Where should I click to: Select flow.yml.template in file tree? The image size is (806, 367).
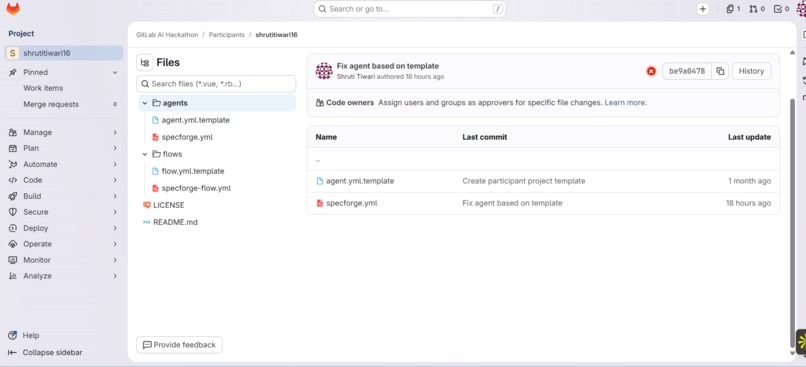click(193, 171)
